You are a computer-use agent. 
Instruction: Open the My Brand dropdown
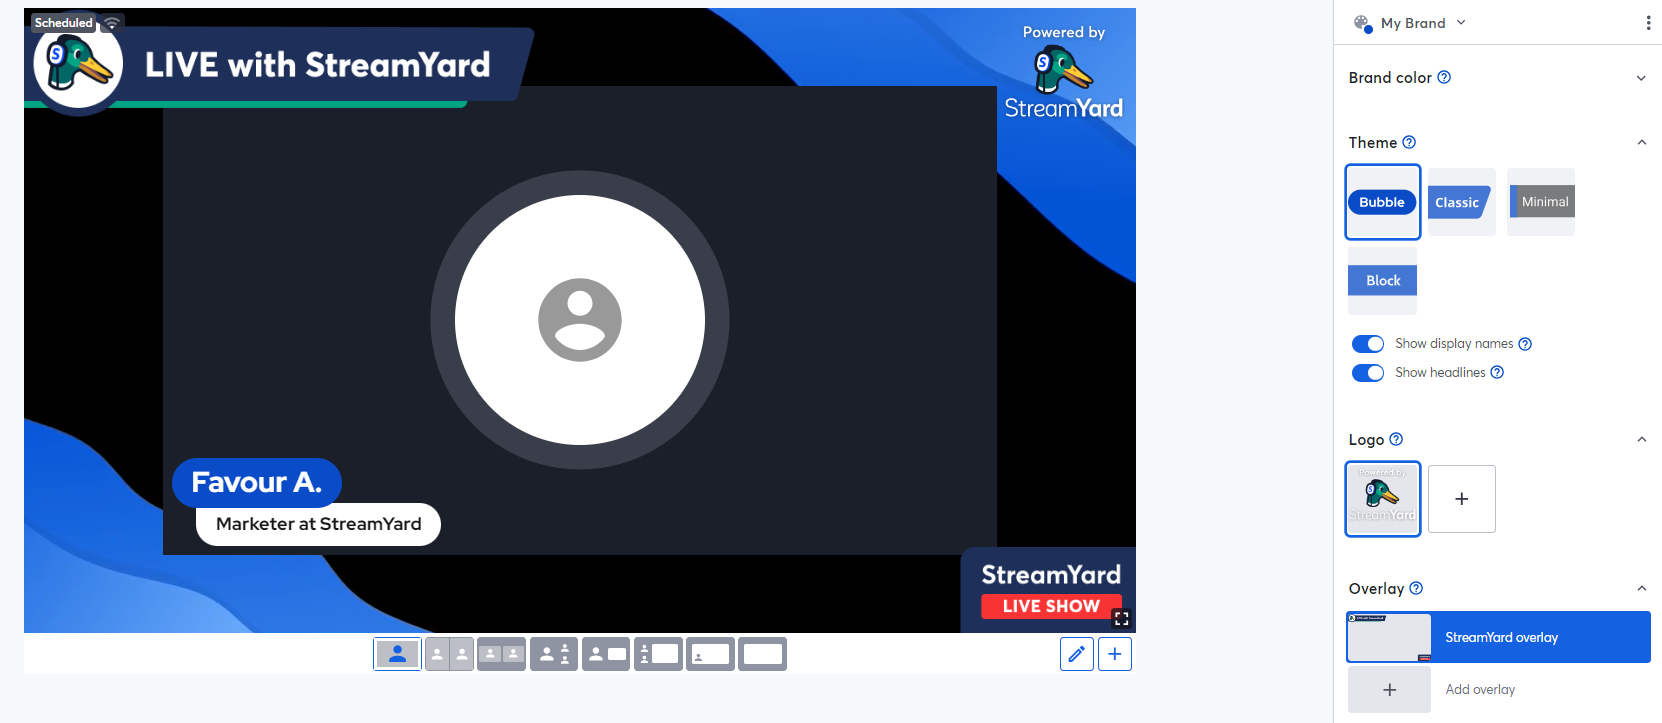coord(1410,23)
